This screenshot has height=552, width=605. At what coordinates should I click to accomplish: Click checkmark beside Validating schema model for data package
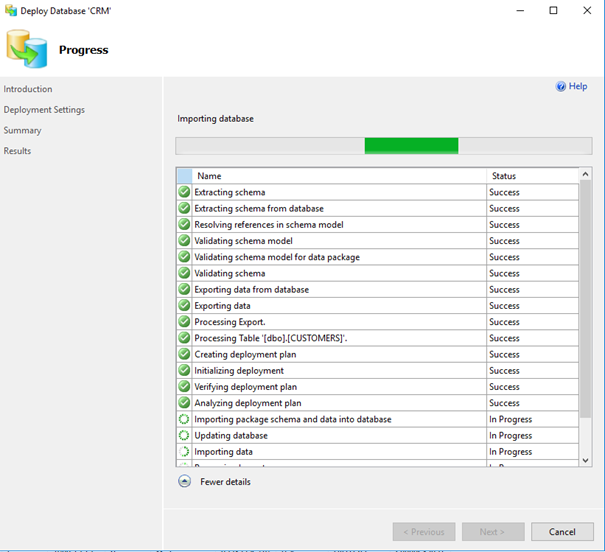[x=184, y=257]
